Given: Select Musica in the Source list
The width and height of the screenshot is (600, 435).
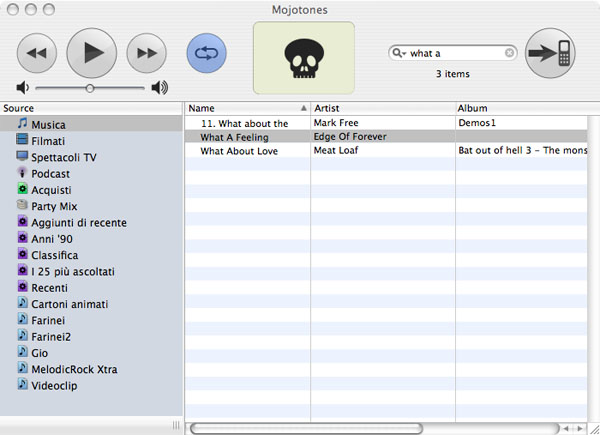Looking at the screenshot, I should [91, 124].
